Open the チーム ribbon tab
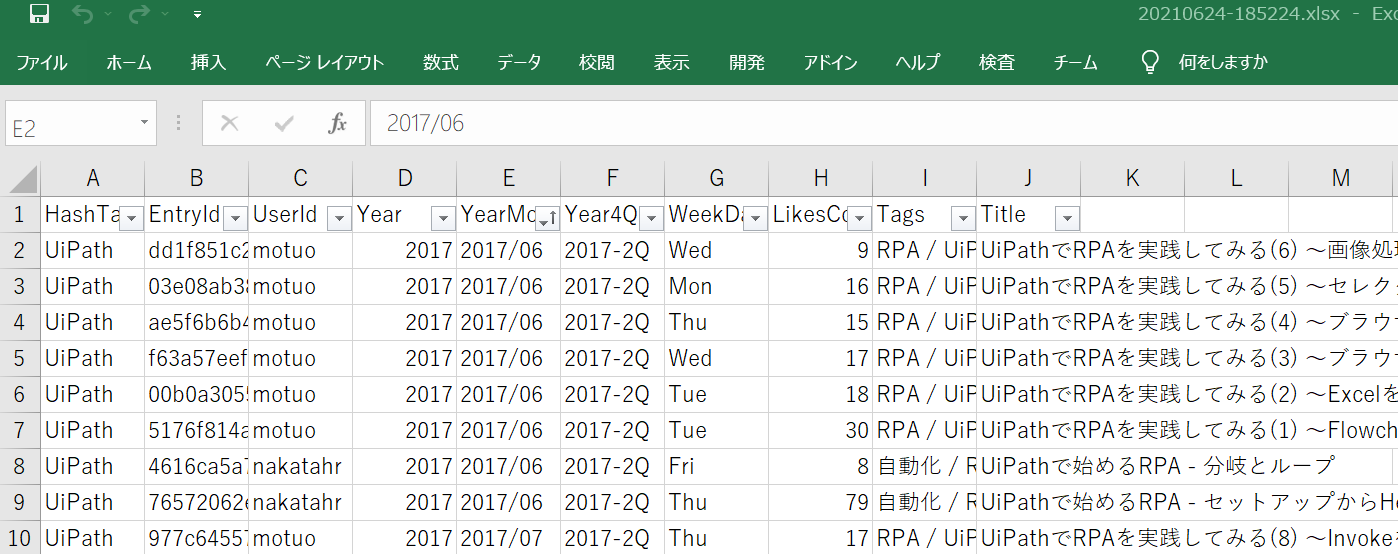 pos(1076,62)
